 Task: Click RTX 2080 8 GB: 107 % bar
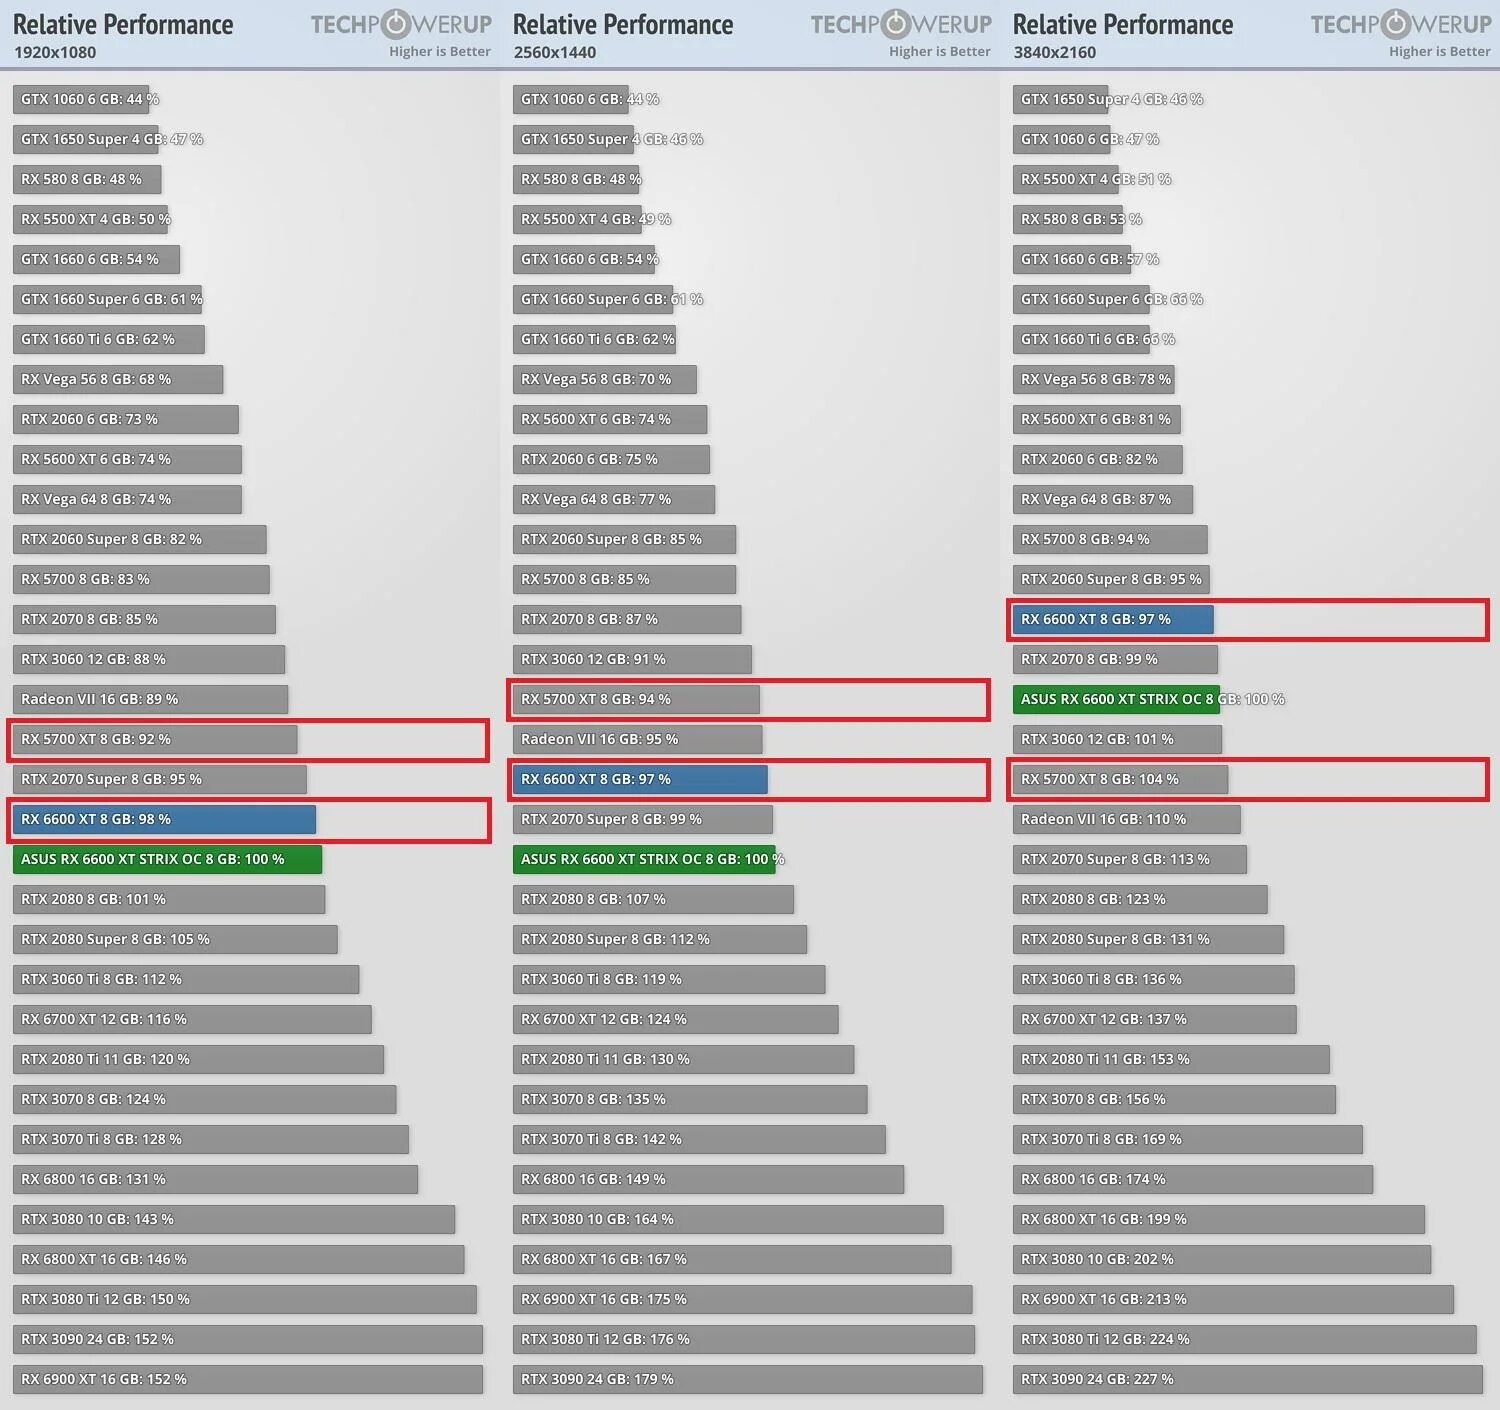pyautogui.click(x=653, y=899)
